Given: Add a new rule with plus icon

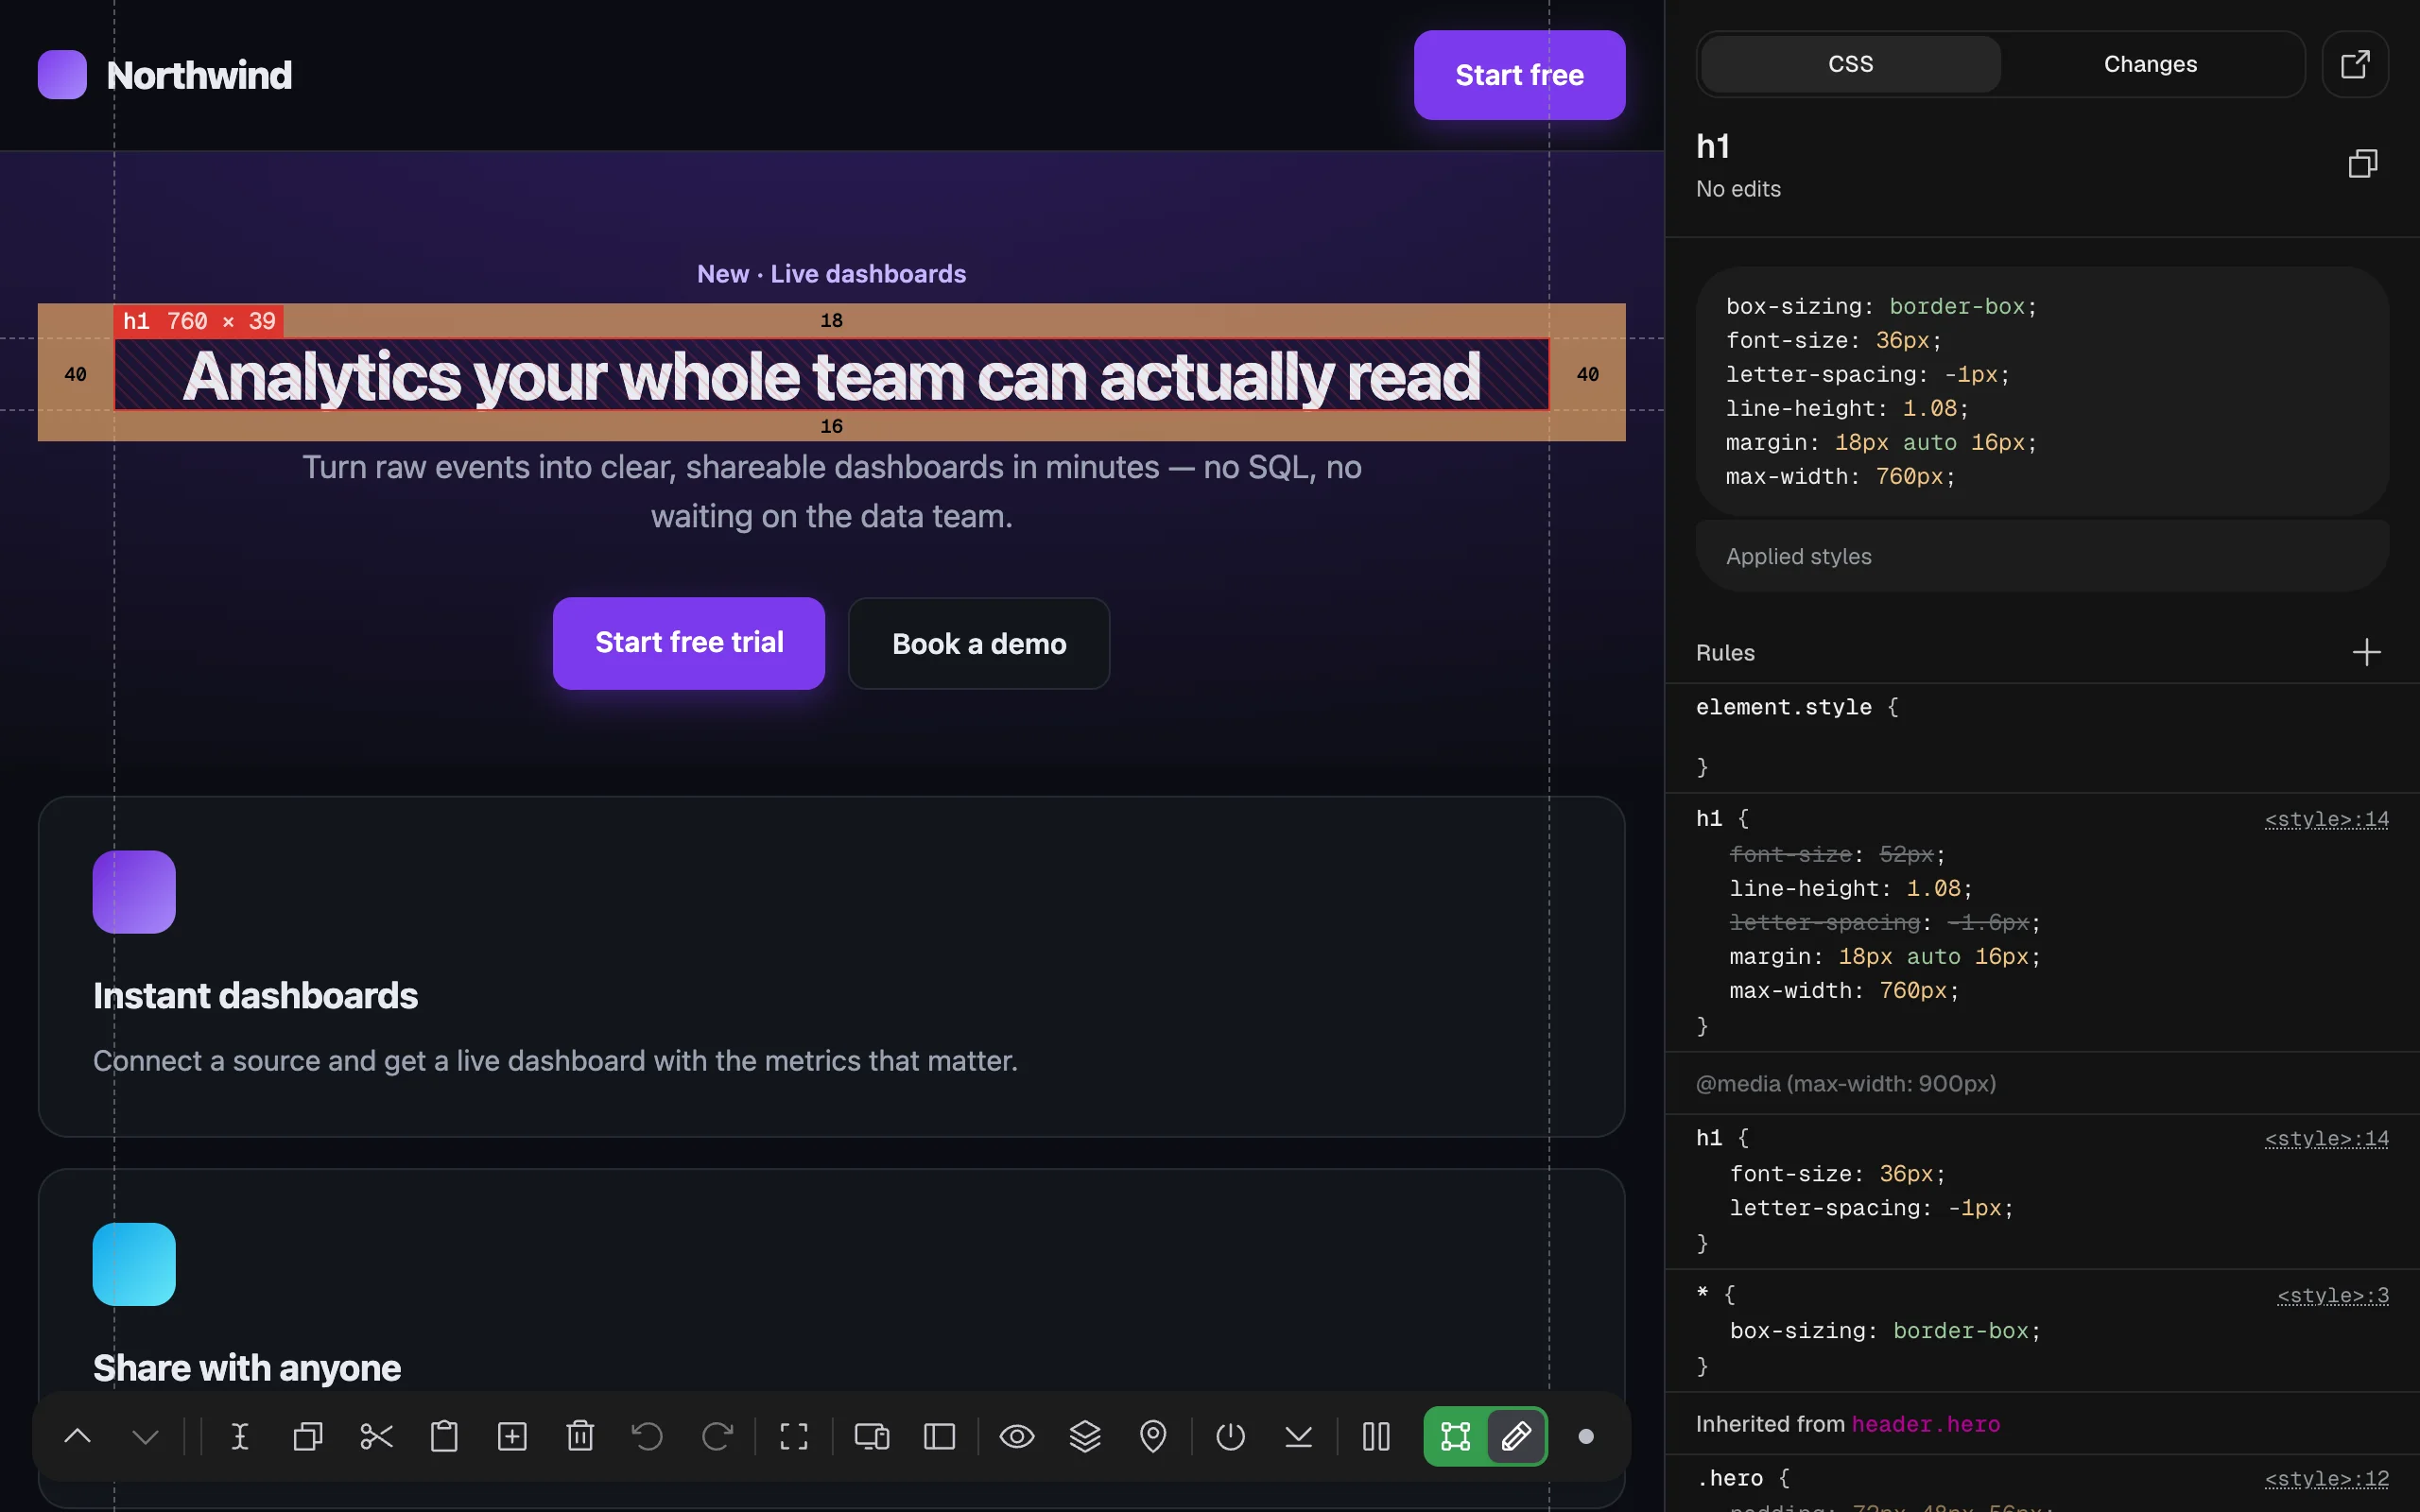Looking at the screenshot, I should [x=2366, y=652].
